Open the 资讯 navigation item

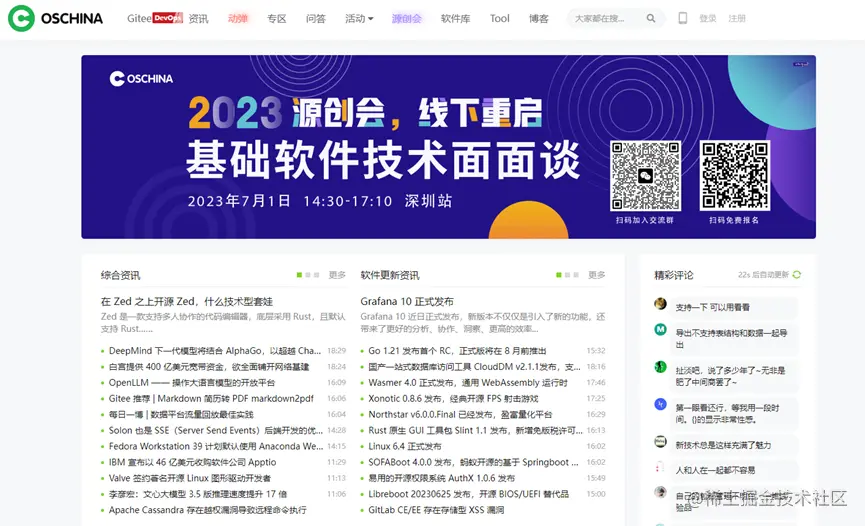[x=198, y=19]
